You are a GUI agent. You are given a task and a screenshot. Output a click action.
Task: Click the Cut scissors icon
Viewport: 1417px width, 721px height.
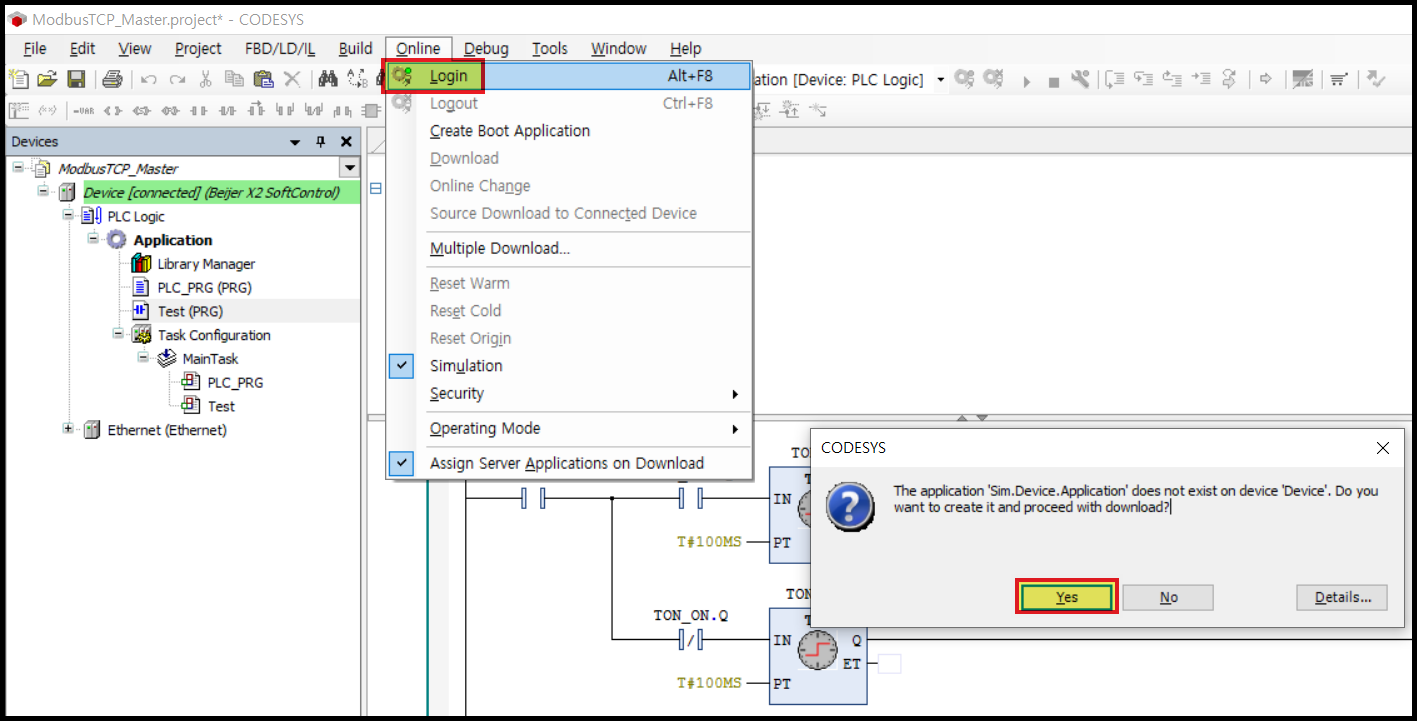tap(205, 79)
